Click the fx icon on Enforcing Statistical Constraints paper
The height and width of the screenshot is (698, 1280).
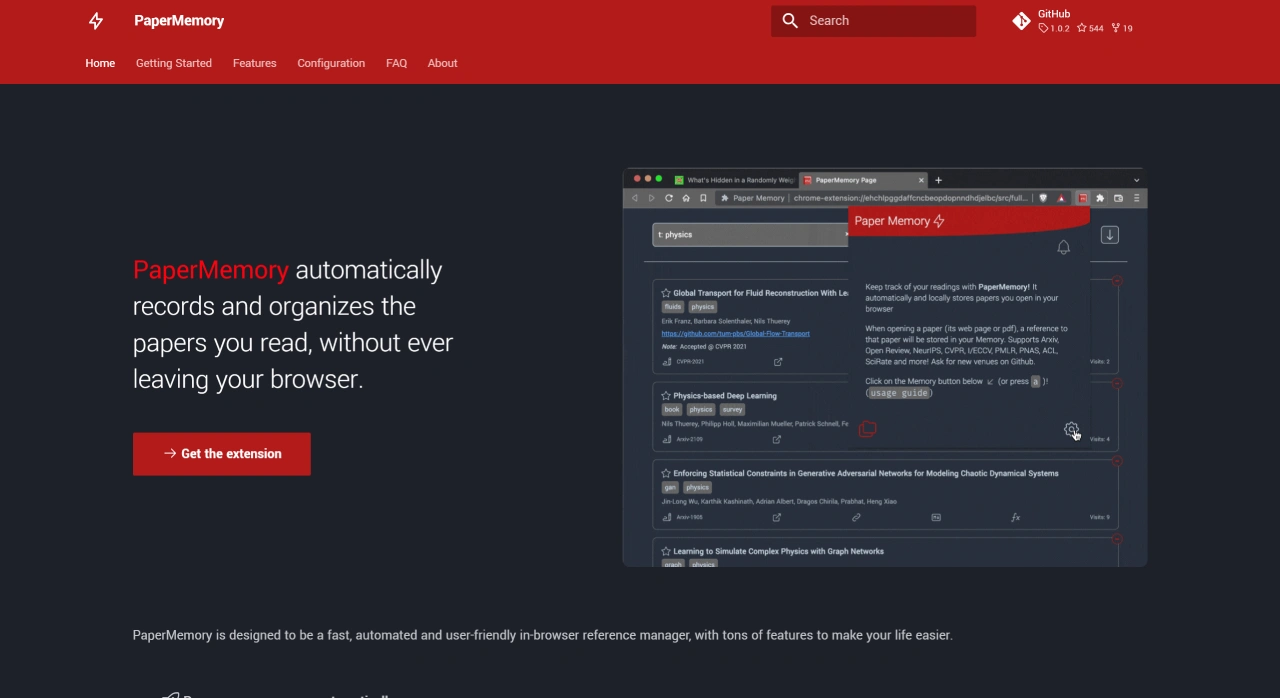click(x=1015, y=517)
